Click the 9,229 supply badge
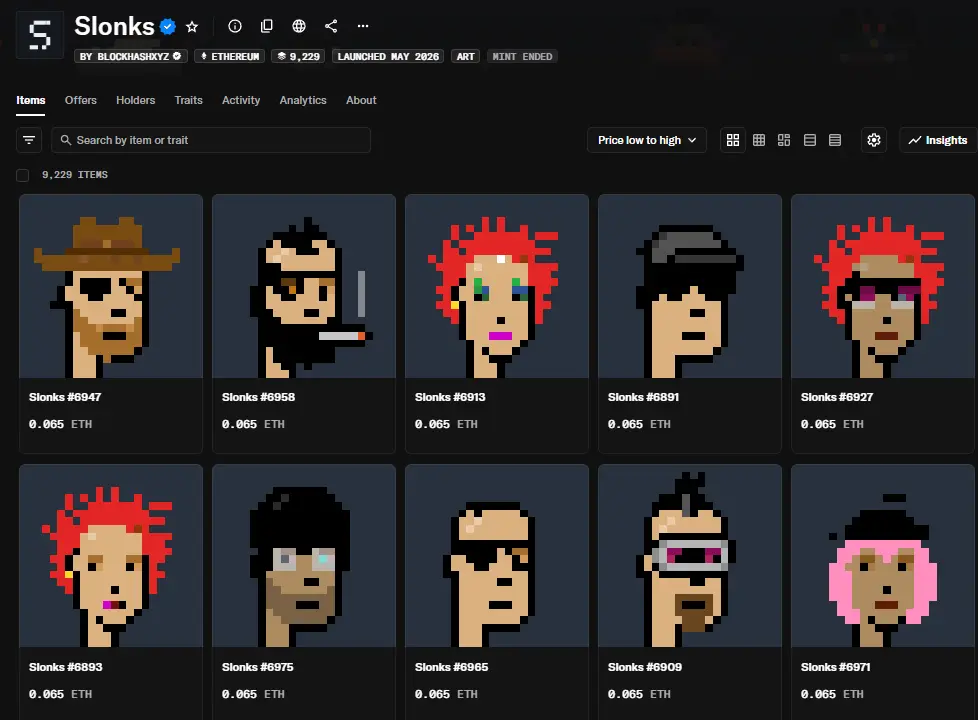 click(x=298, y=57)
